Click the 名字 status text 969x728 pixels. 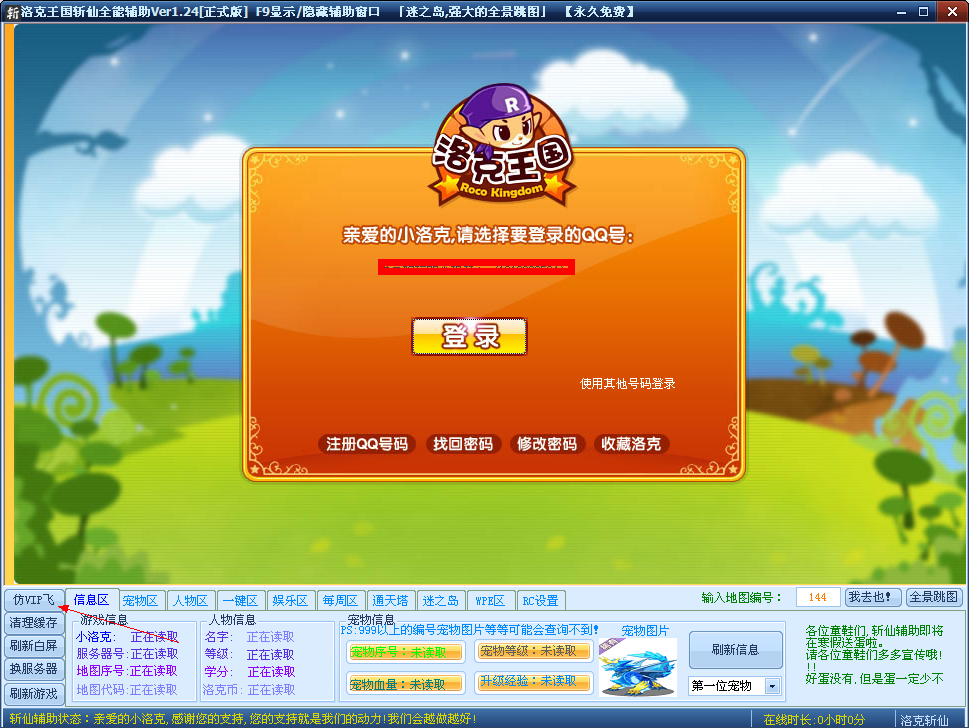tap(271, 637)
